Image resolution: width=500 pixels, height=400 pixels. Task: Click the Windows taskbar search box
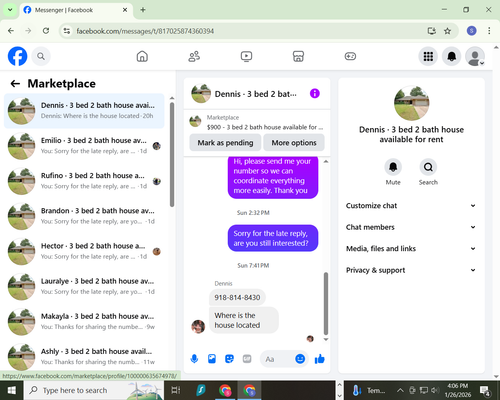[93, 390]
